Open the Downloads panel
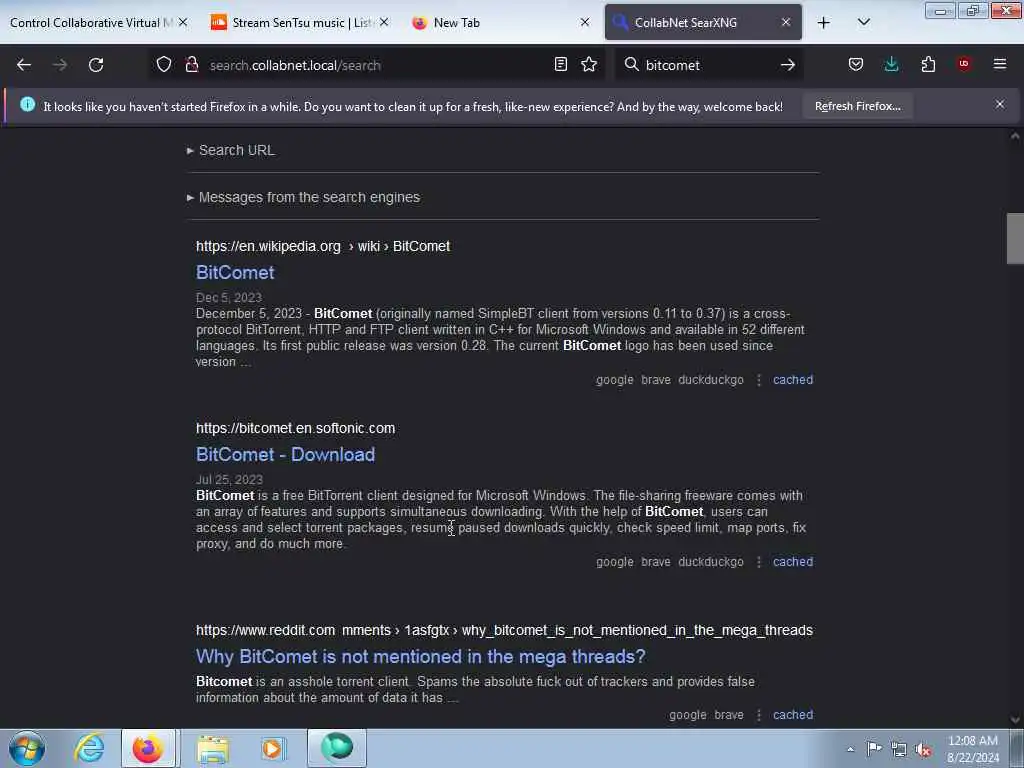Viewport: 1024px width, 768px height. click(891, 64)
